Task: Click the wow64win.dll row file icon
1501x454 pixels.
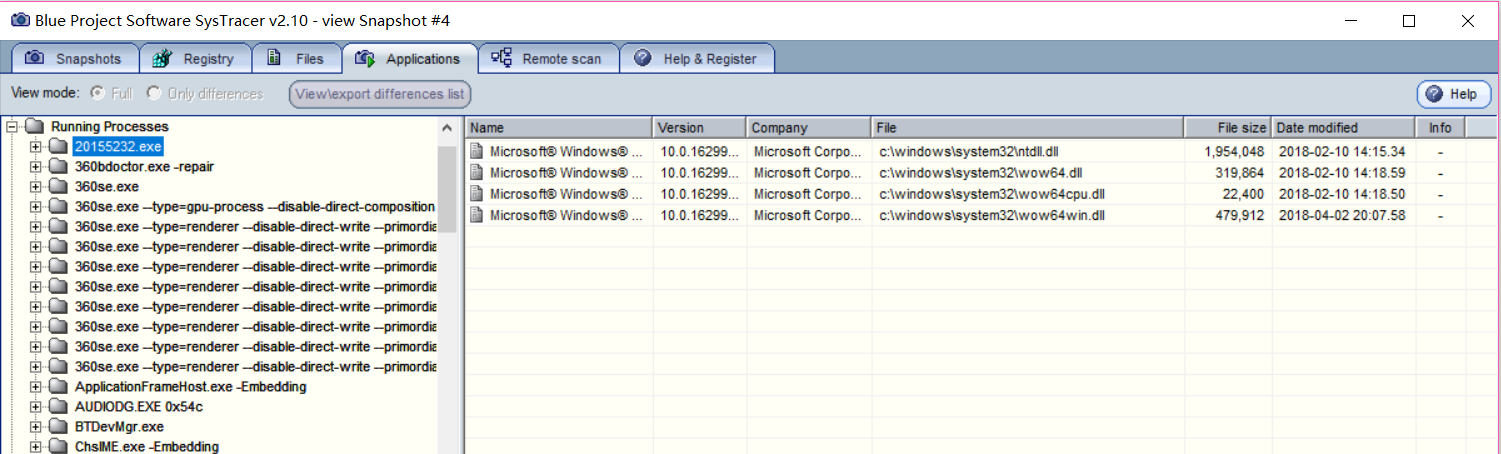Action: [477, 215]
